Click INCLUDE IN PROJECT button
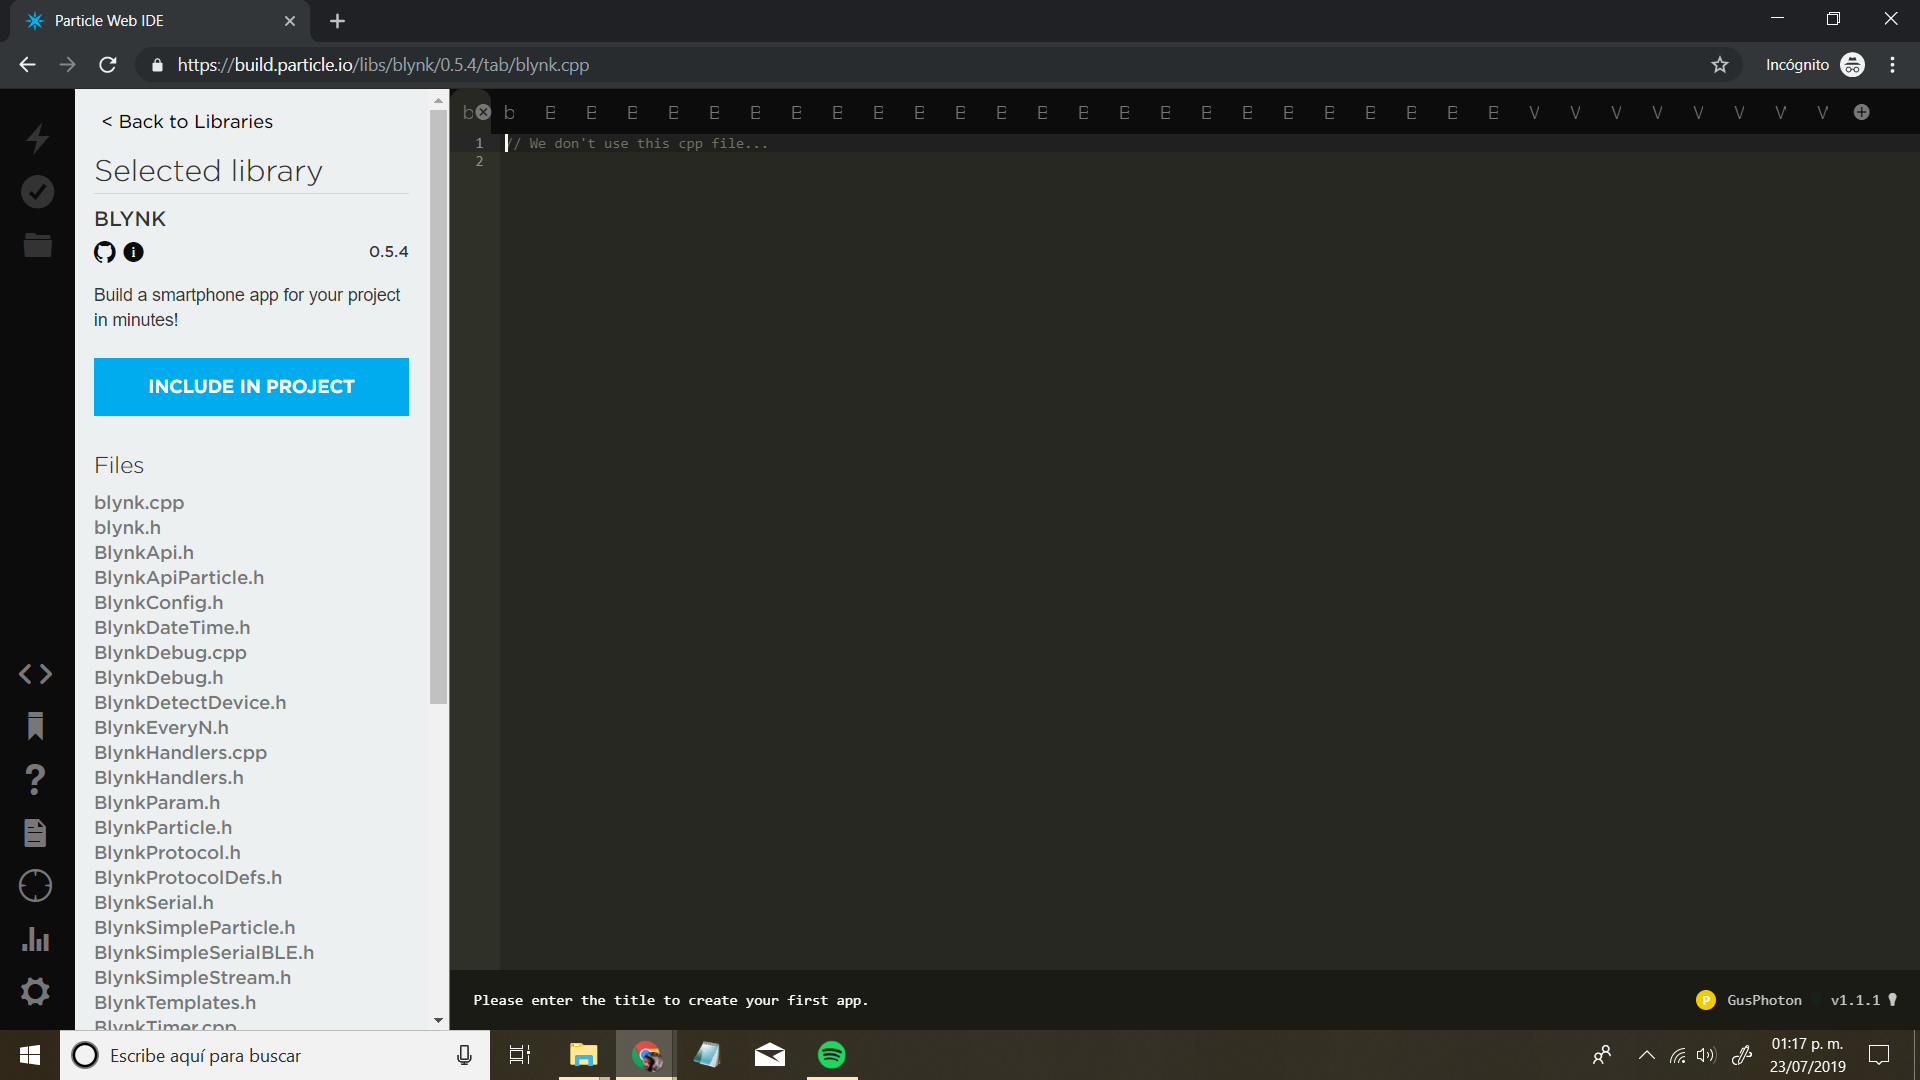 (x=252, y=386)
